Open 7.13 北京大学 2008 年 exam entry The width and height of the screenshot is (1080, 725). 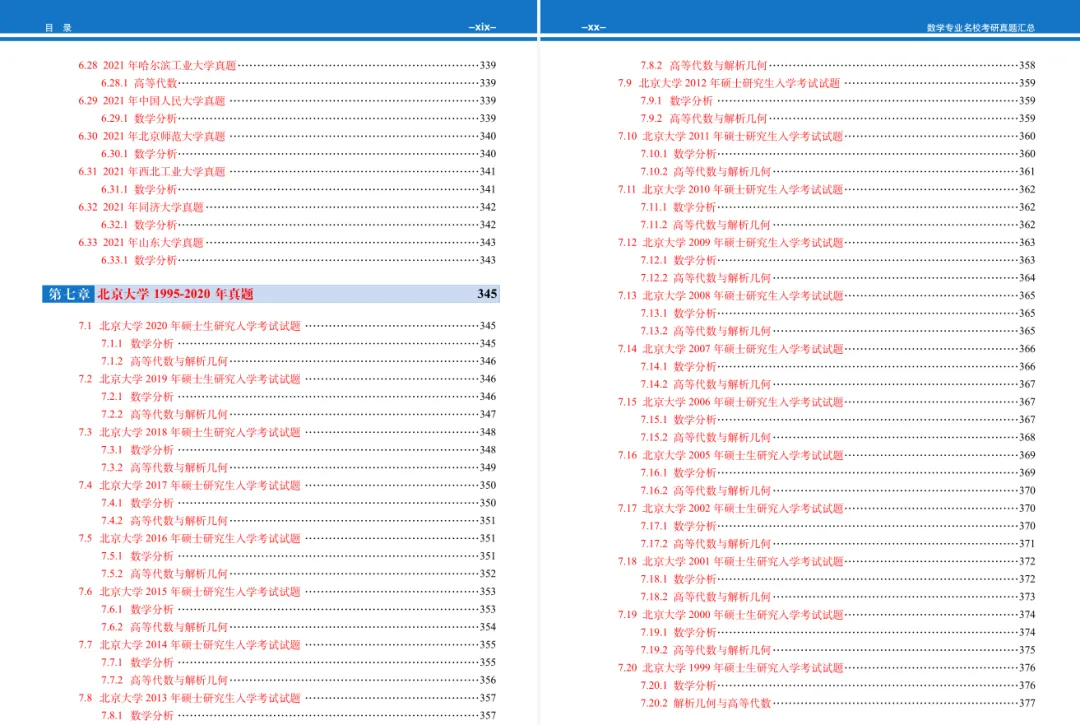pyautogui.click(x=827, y=295)
